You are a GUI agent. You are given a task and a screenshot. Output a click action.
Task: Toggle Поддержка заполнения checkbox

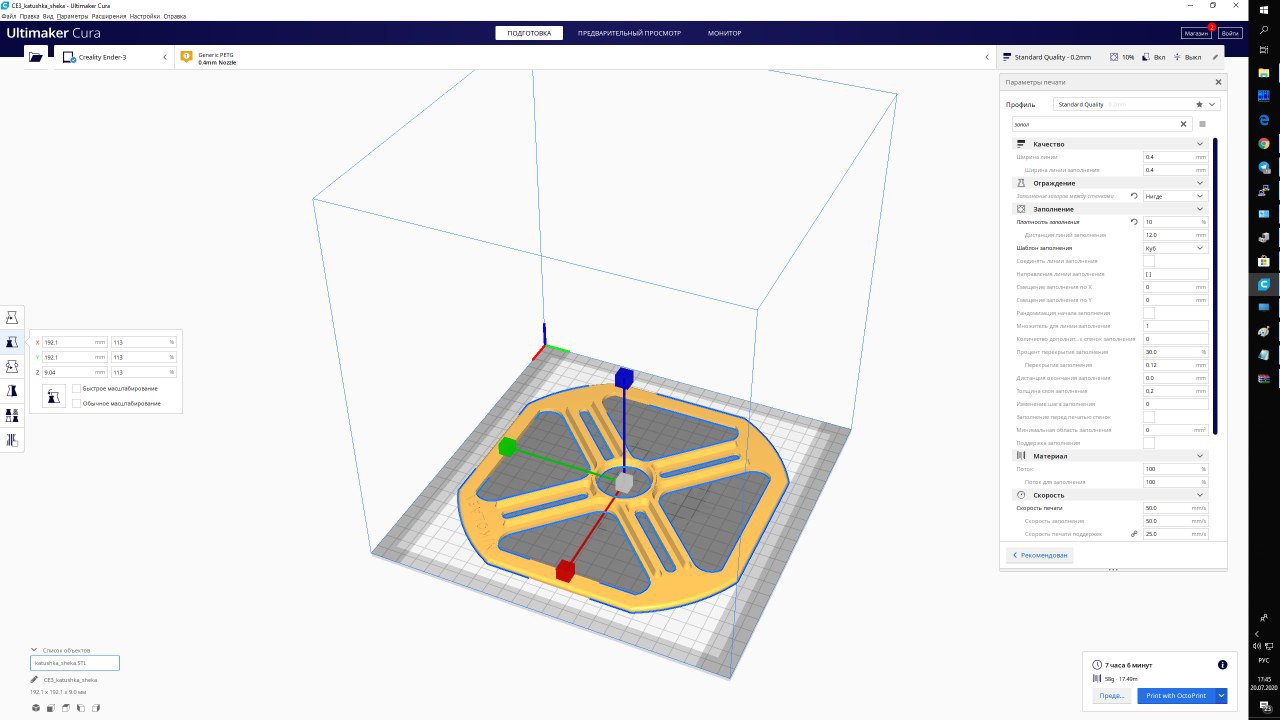pos(1149,443)
